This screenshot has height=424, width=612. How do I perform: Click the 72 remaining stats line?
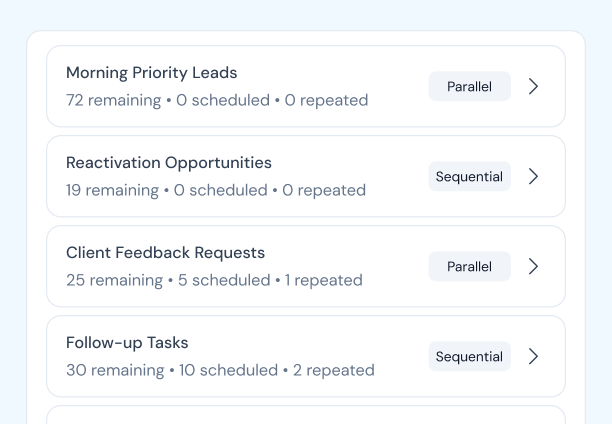pyautogui.click(x=217, y=100)
